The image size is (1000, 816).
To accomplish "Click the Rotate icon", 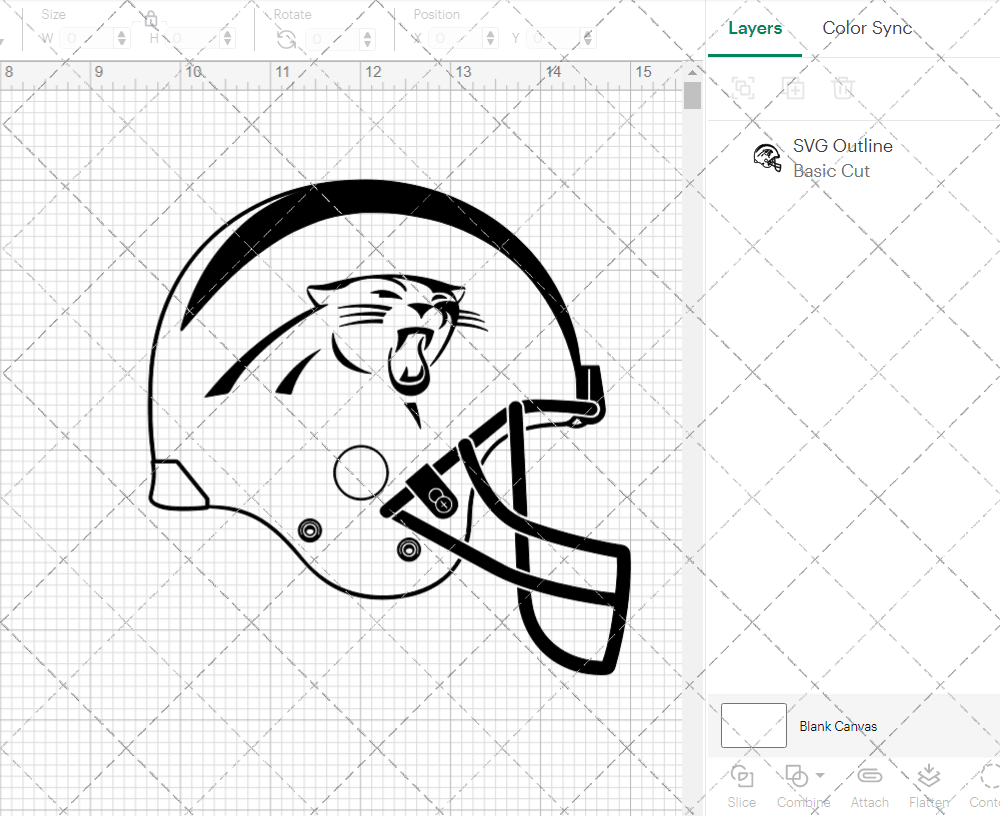I will [286, 40].
